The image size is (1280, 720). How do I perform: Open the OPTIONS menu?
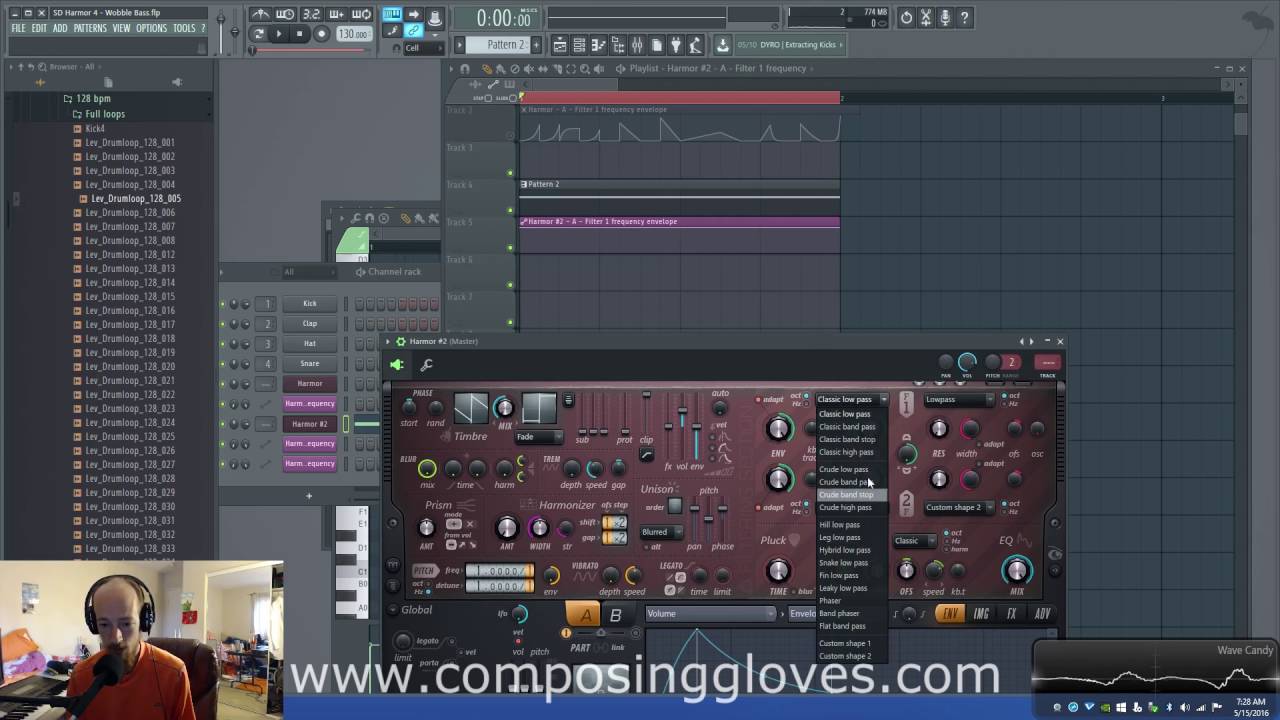coord(152,28)
